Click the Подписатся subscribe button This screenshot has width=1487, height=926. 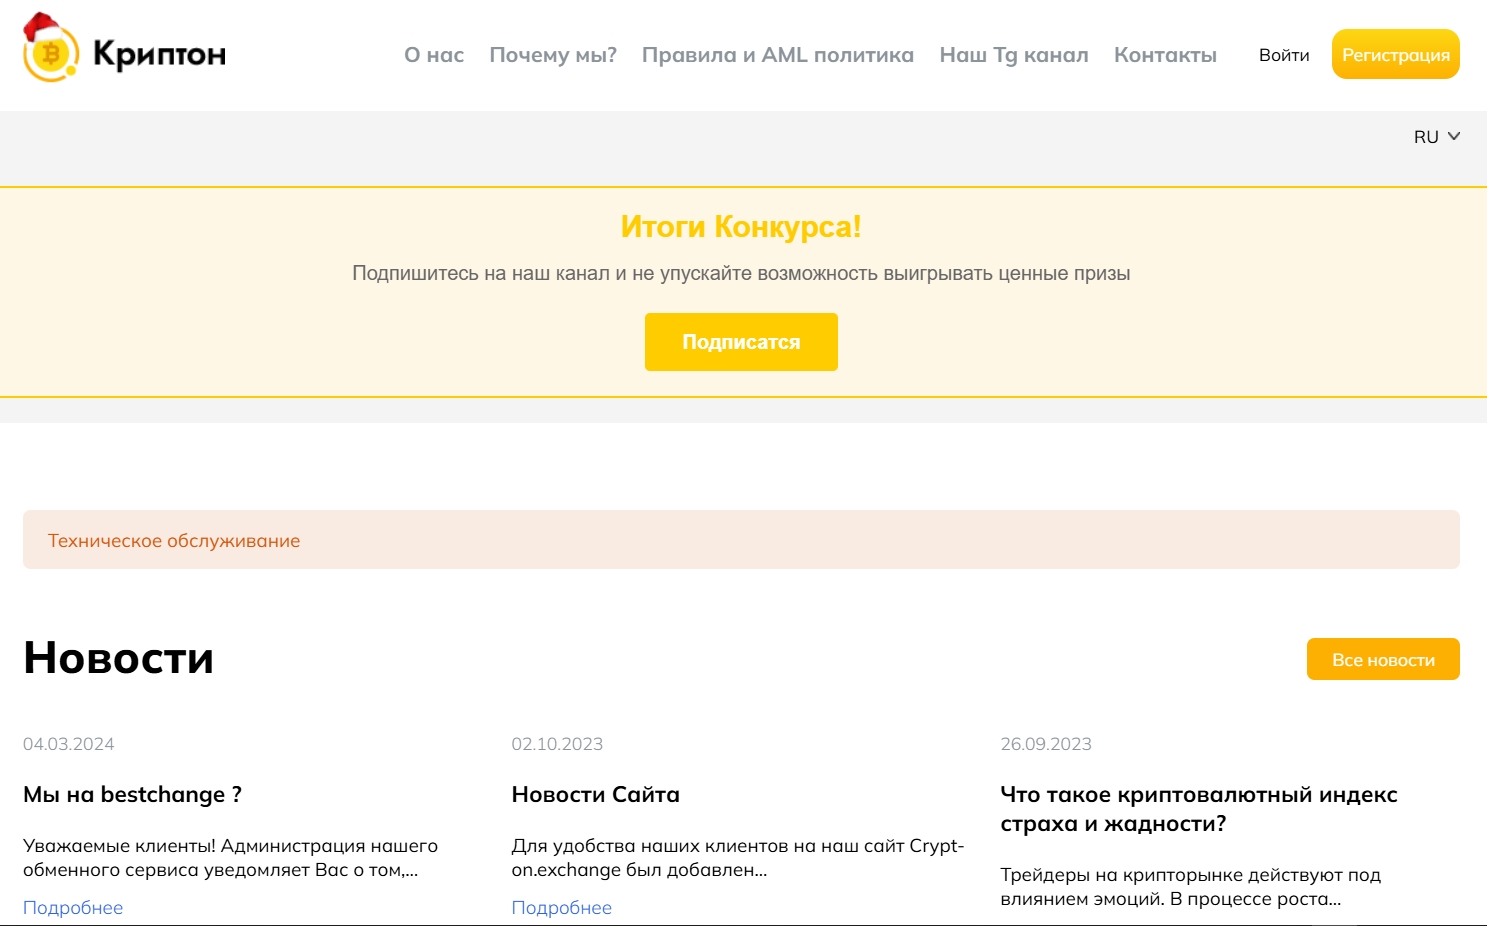[x=741, y=342]
